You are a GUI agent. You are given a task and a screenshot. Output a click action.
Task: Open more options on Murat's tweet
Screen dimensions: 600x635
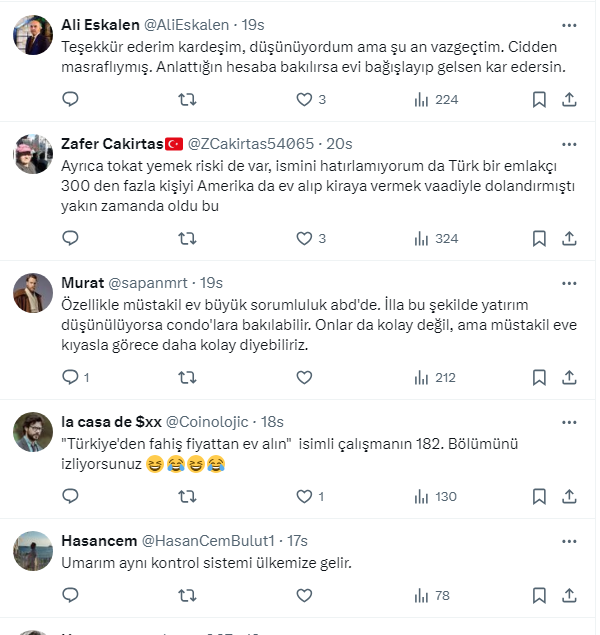point(569,283)
